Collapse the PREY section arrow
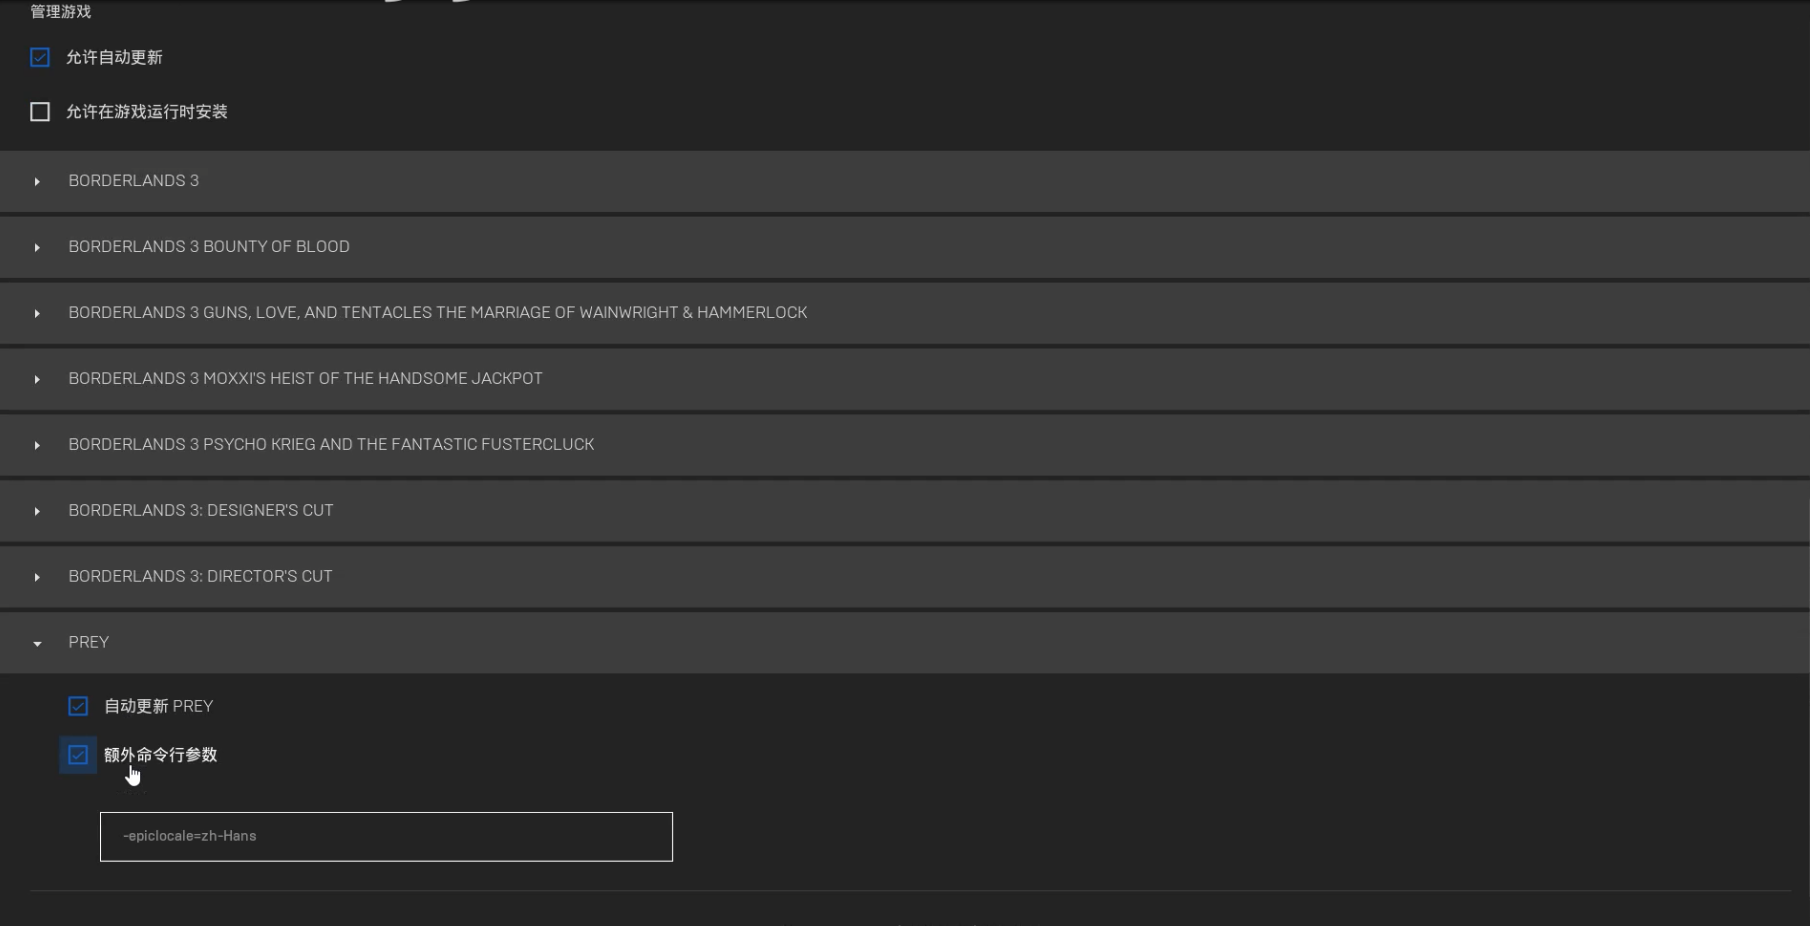 pos(37,643)
